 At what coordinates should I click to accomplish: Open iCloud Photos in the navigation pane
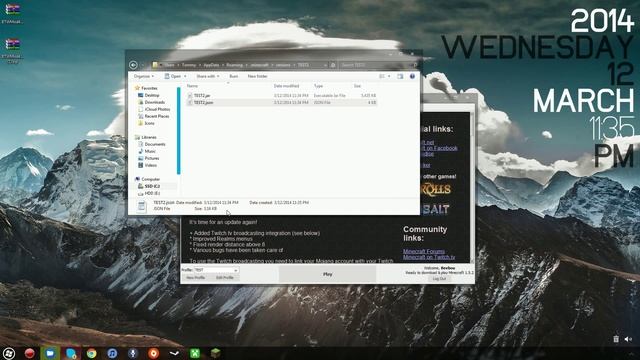click(x=157, y=109)
